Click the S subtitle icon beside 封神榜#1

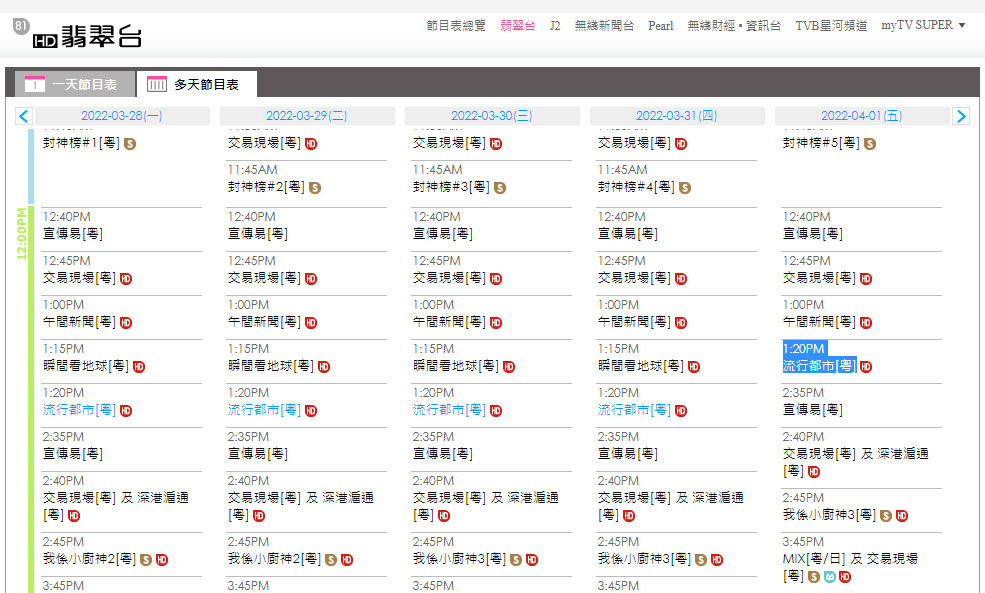point(129,144)
